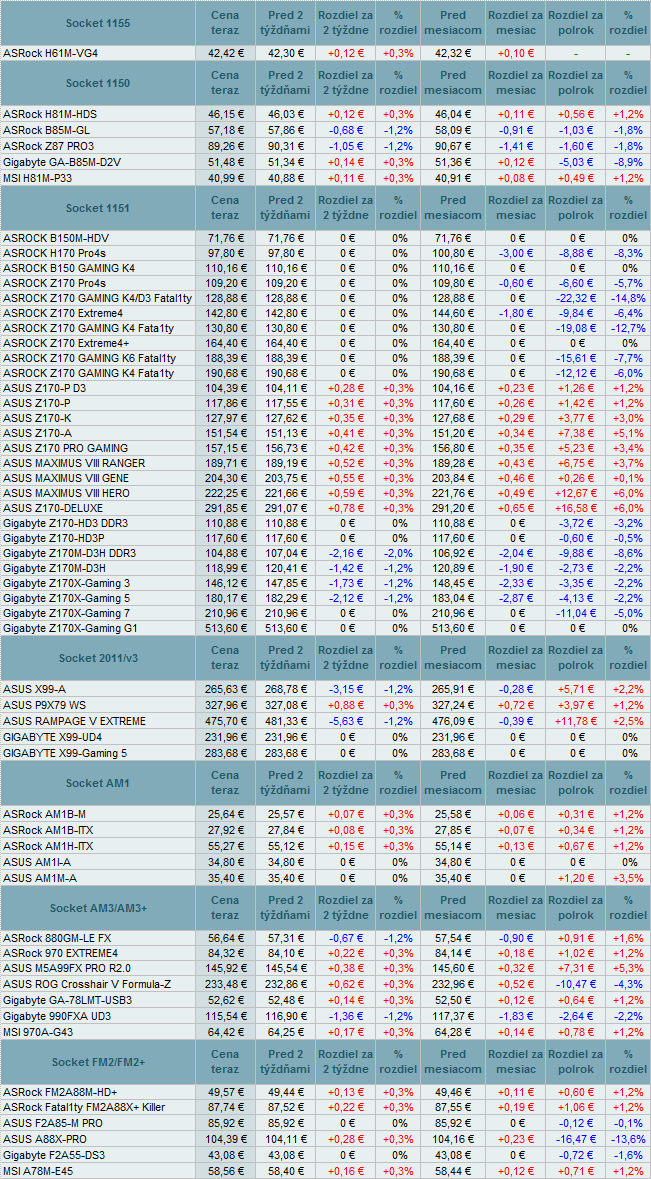Image resolution: width=651 pixels, height=1179 pixels.
Task: Click the Socket 1155 section header
Action: [x=98, y=23]
